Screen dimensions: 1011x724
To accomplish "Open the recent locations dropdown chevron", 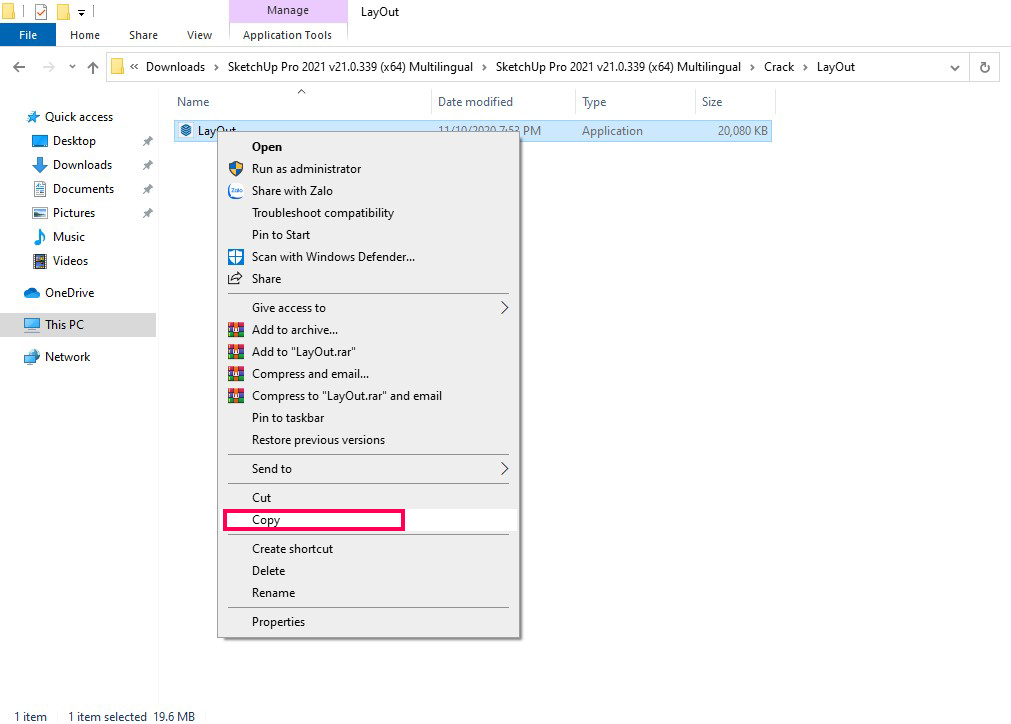I will pyautogui.click(x=72, y=68).
